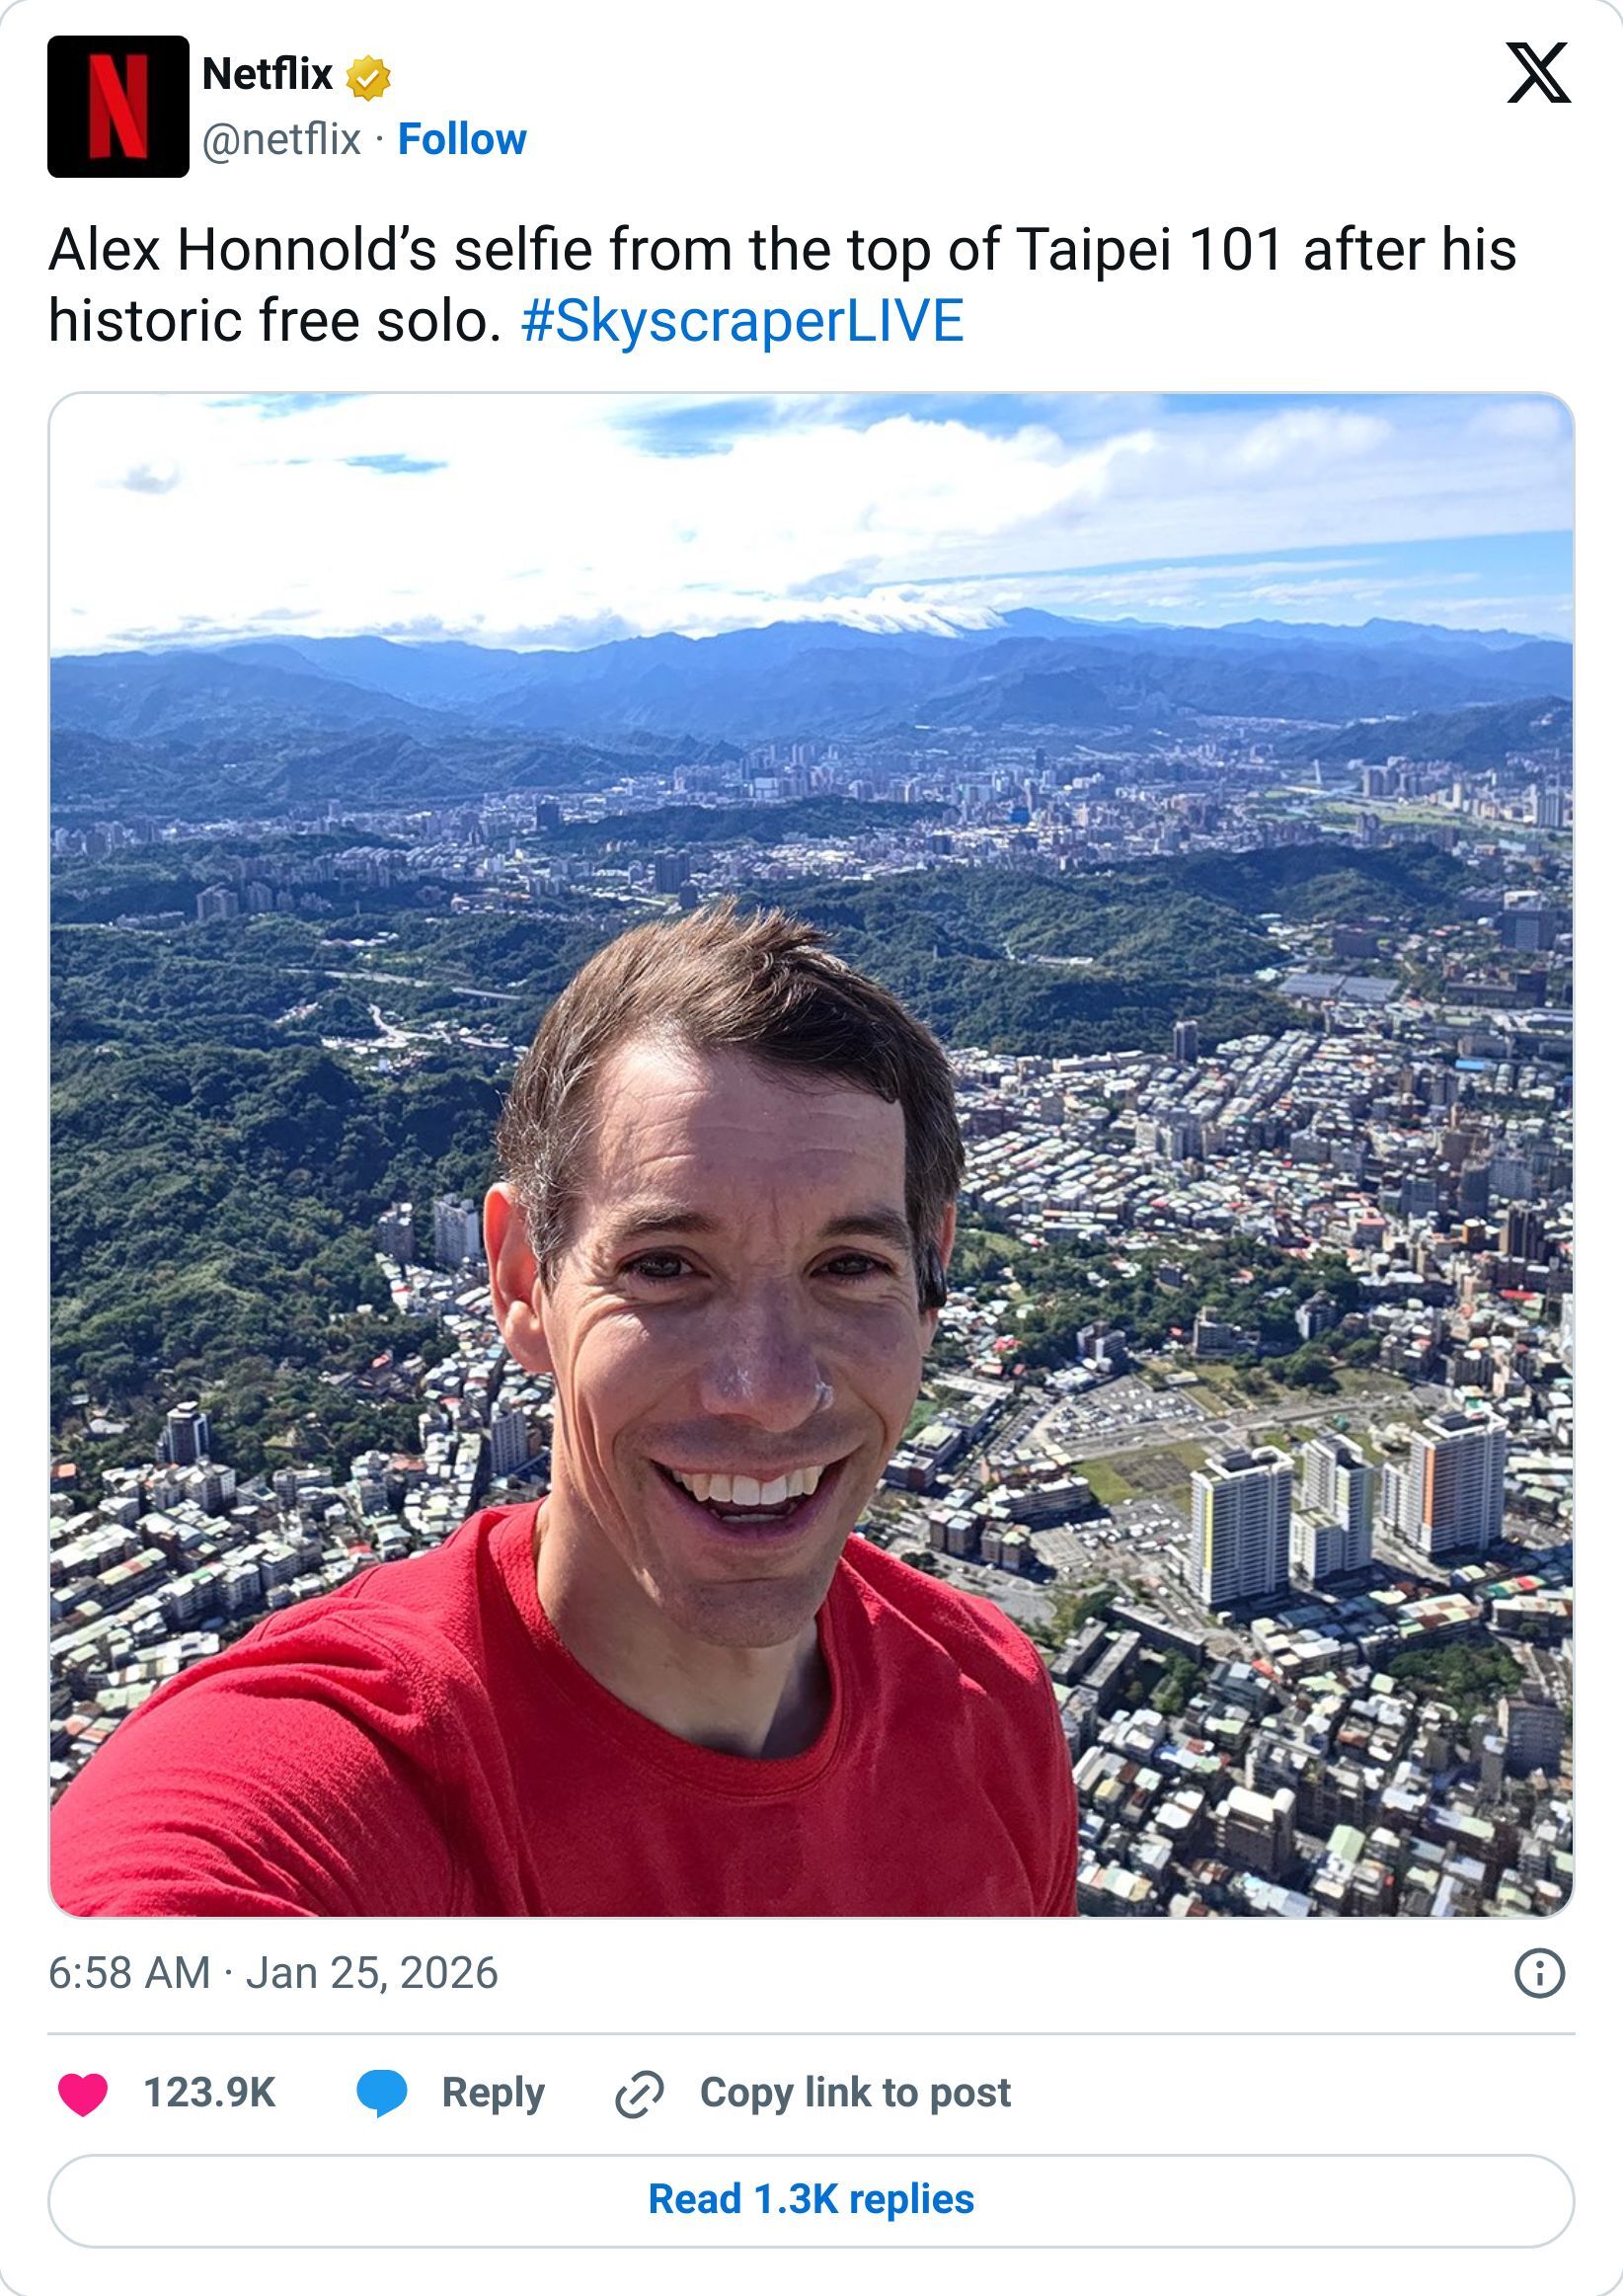1623x2296 pixels.
Task: Like the post with the heart icon
Action: tap(83, 2093)
